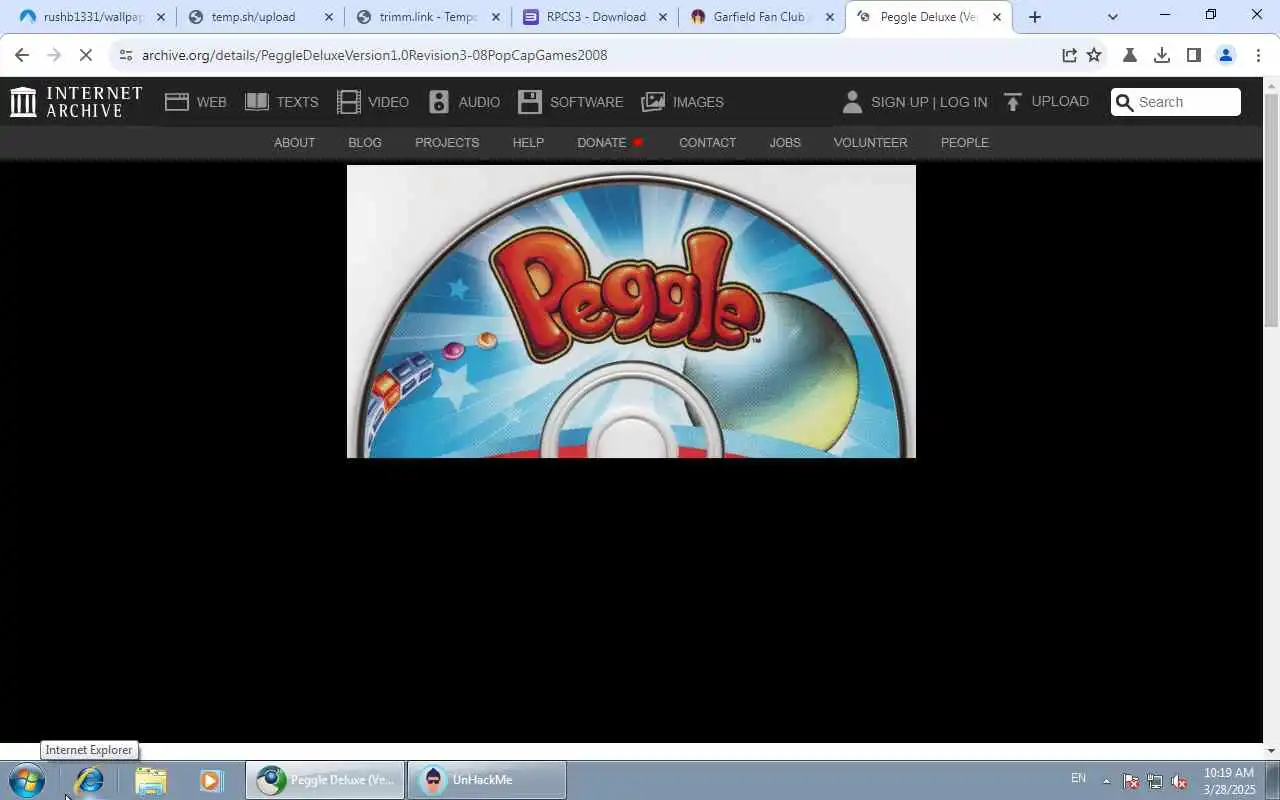Open the HELP link
1280x800 pixels.
point(528,143)
